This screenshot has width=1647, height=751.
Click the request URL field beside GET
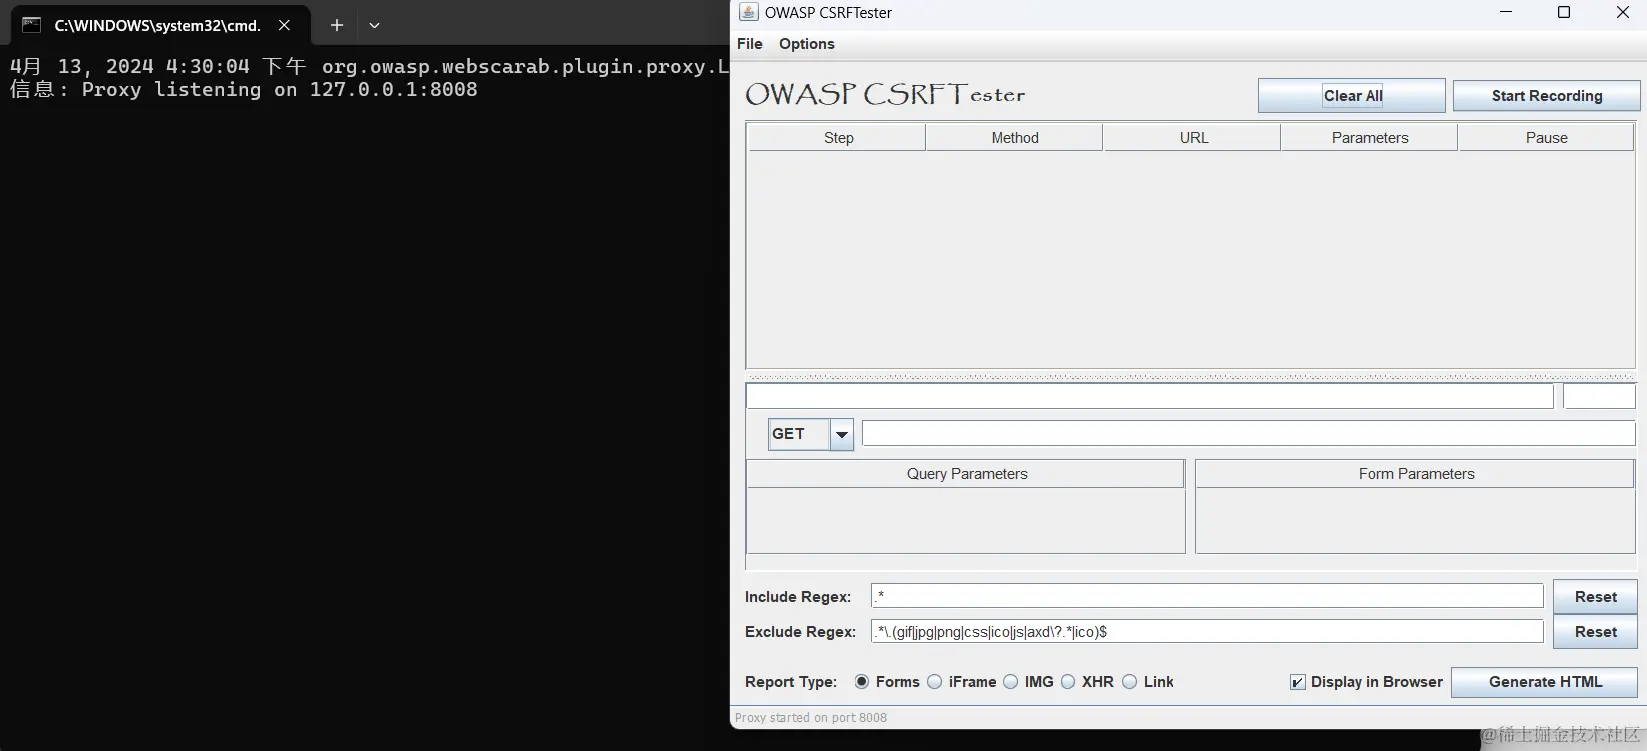coord(1248,434)
